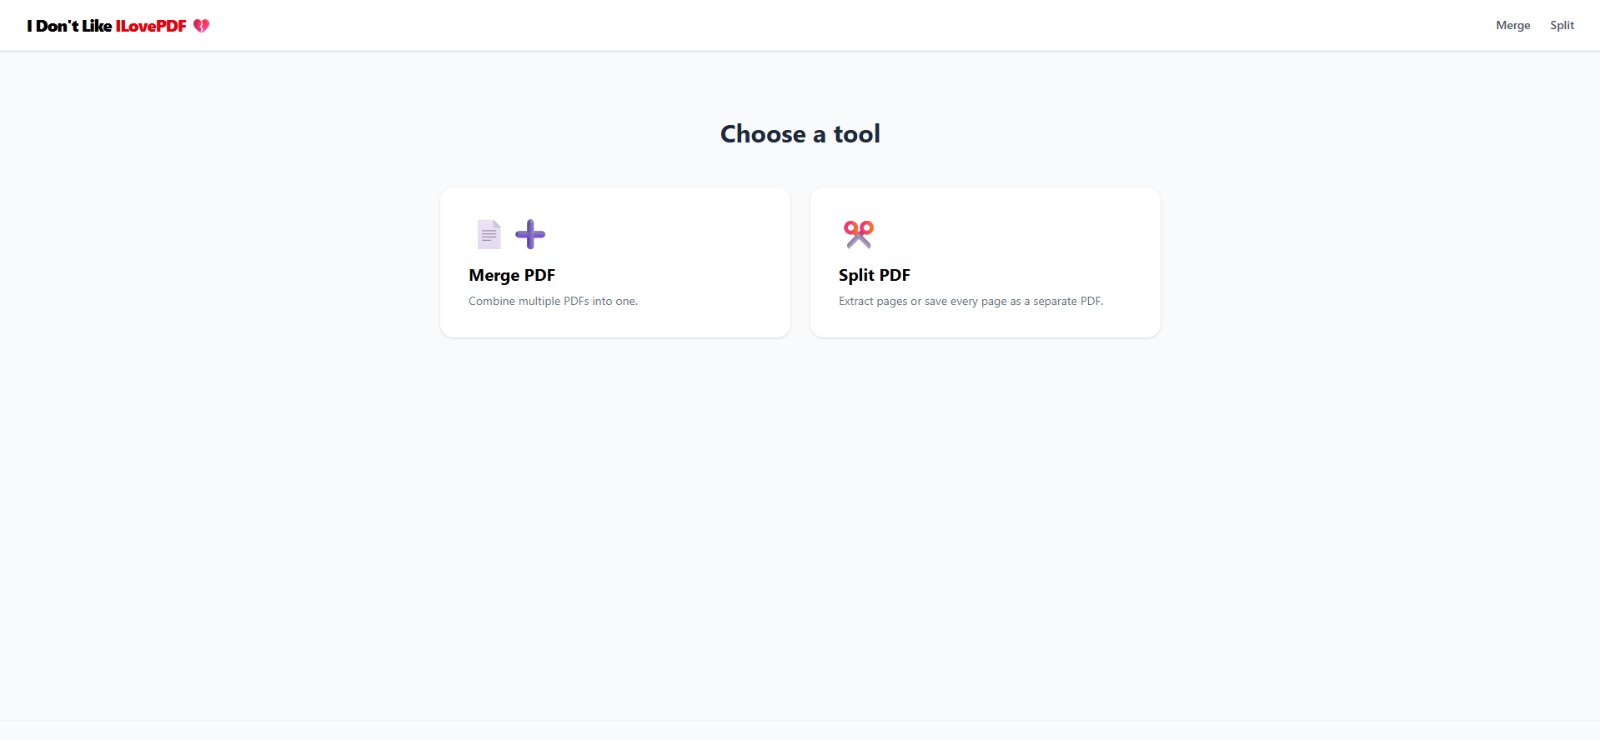Click the broken heart logo icon
The height and width of the screenshot is (740, 1600).
tap(201, 26)
